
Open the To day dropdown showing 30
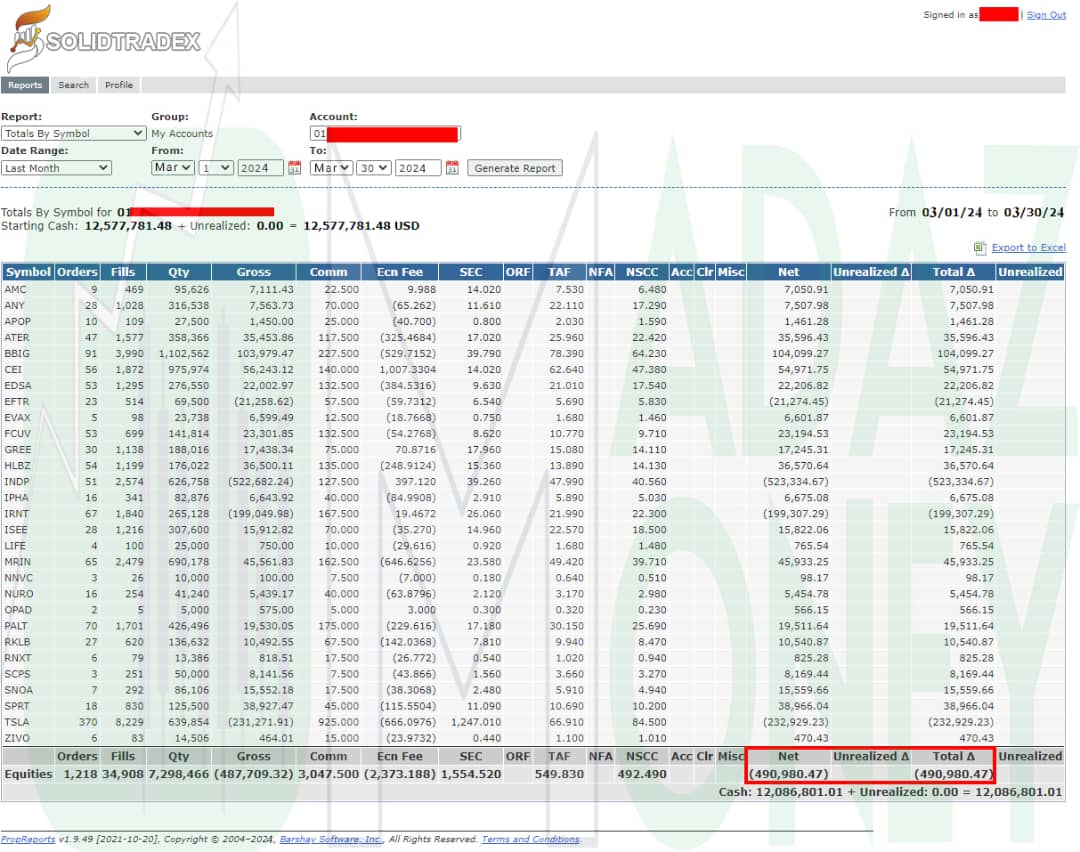[x=374, y=168]
